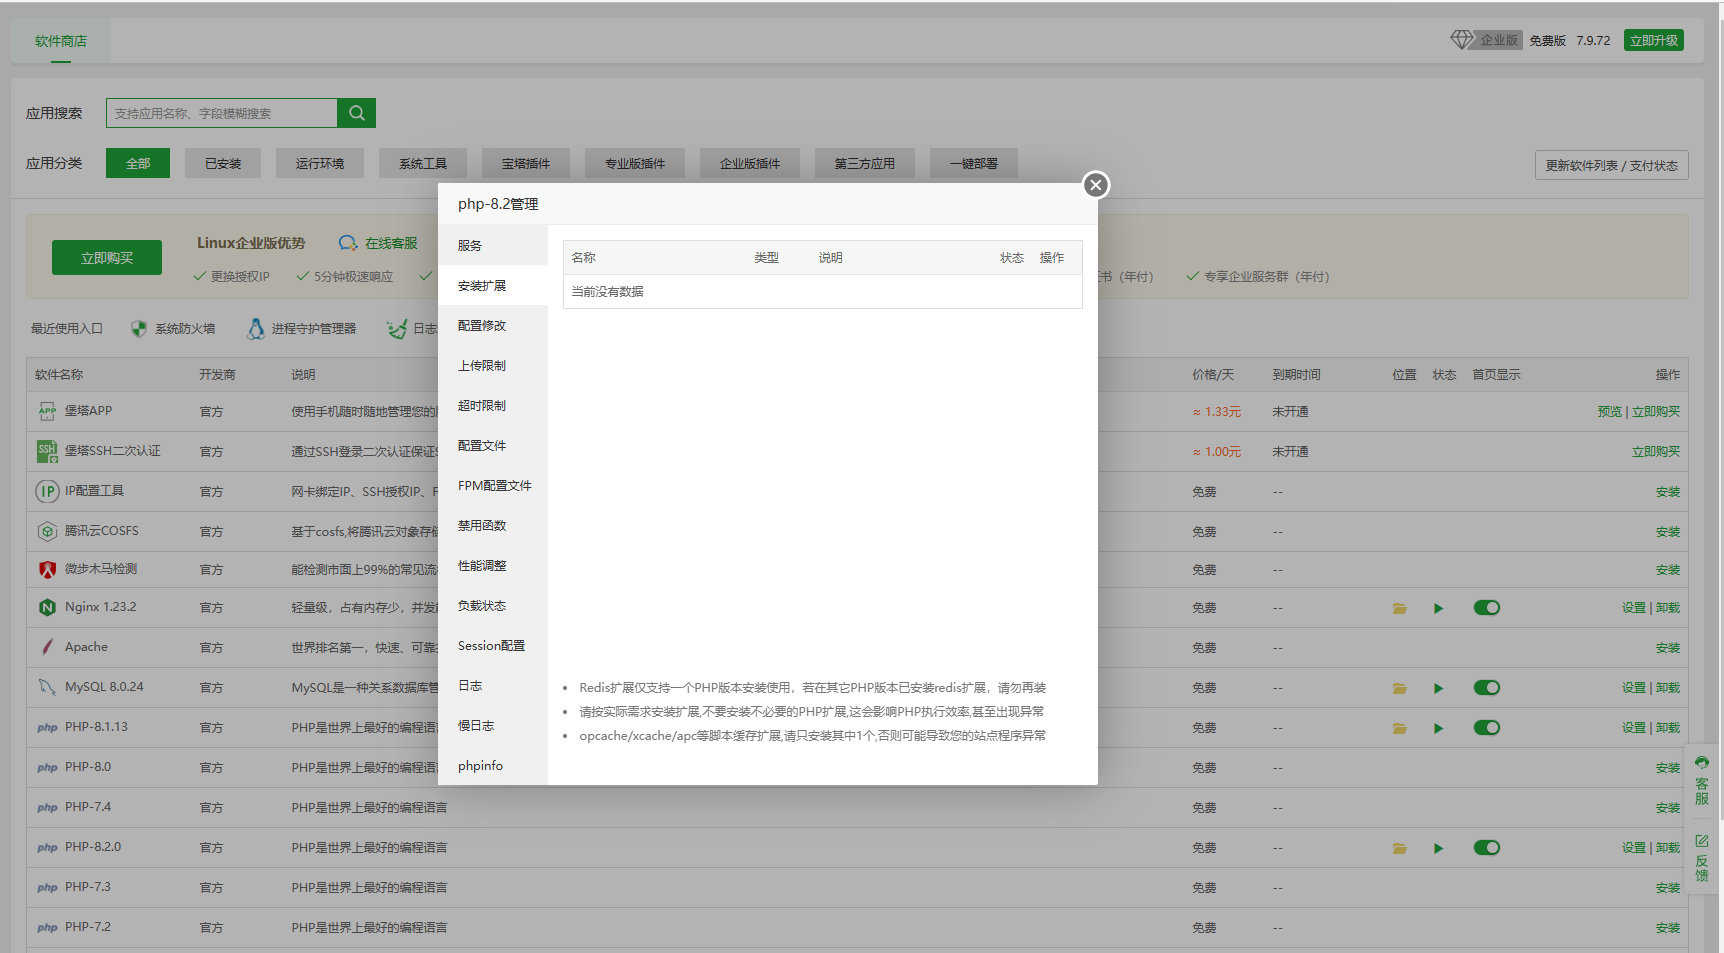Open 配置修改 in the php-8.2 sidebar
Image resolution: width=1724 pixels, height=953 pixels.
click(493, 325)
